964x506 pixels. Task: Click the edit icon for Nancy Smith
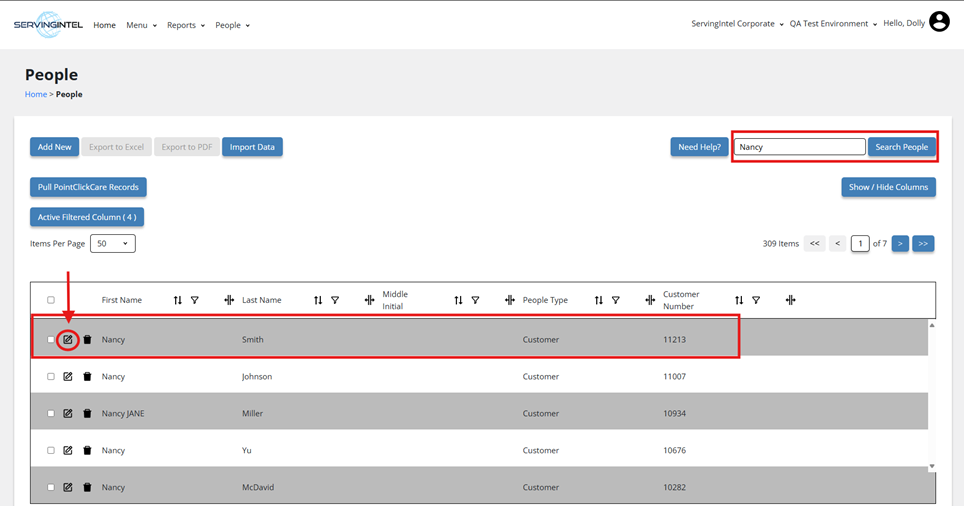pos(68,340)
